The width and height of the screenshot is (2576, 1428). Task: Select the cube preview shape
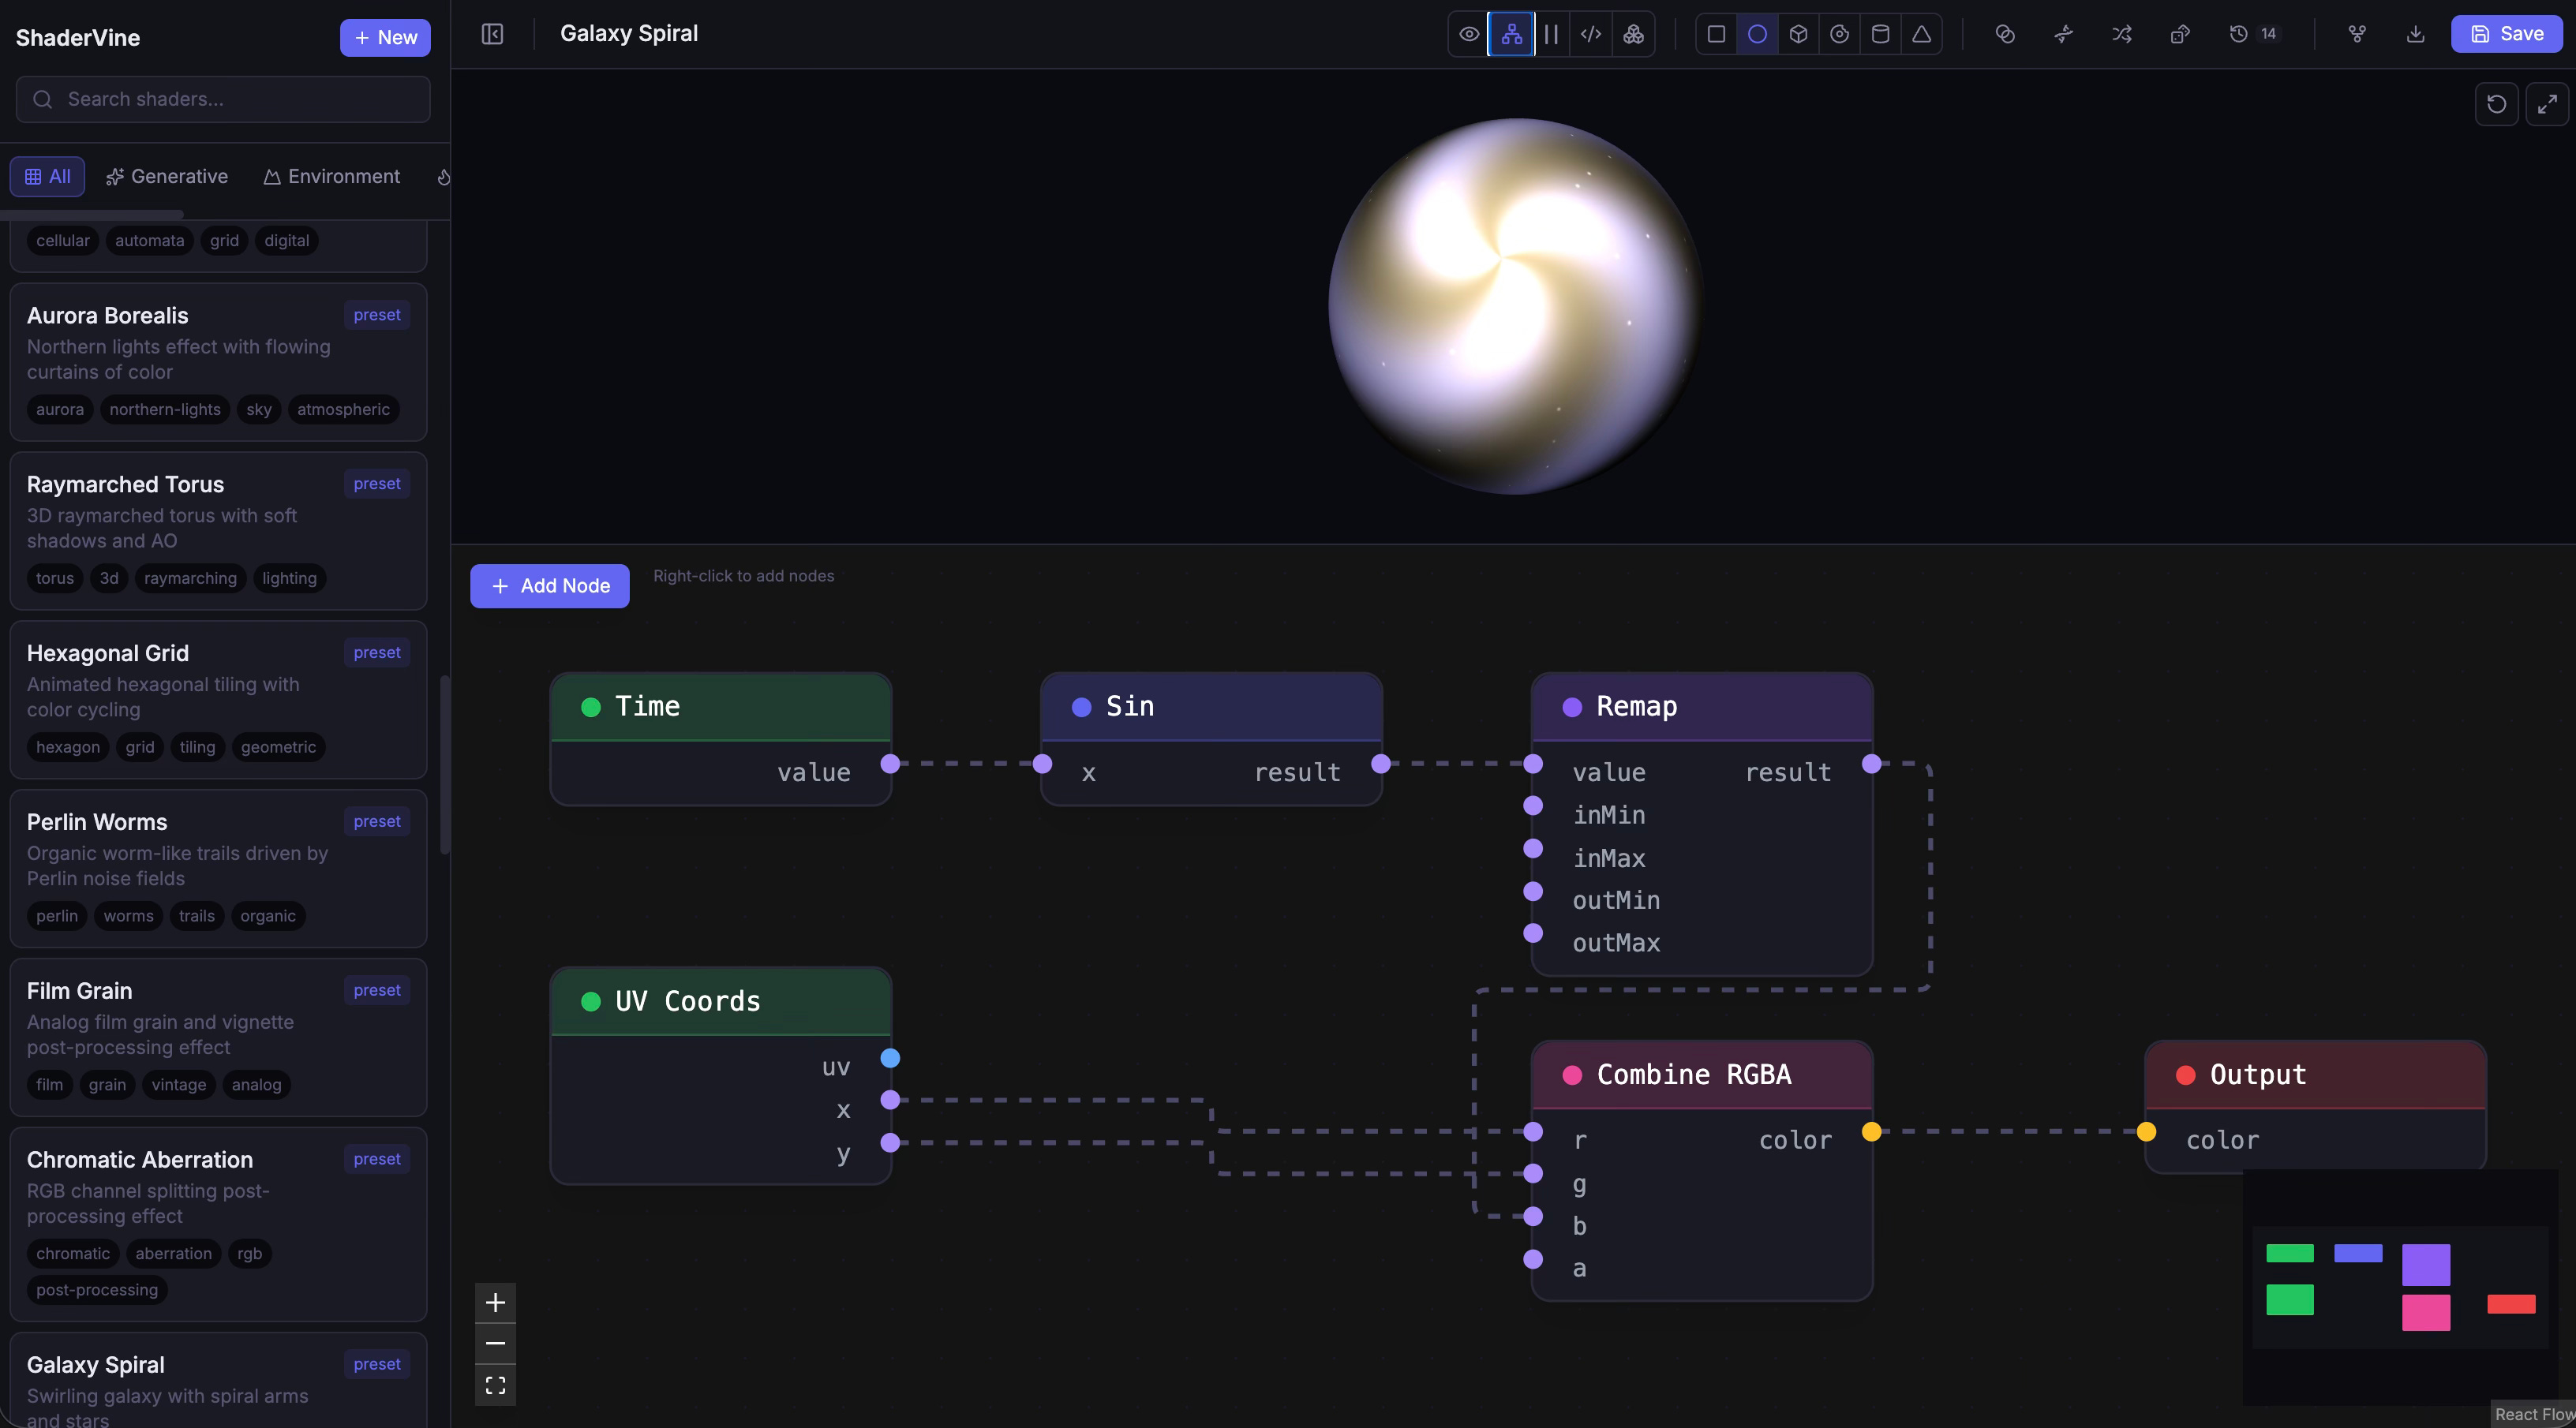[x=1798, y=34]
